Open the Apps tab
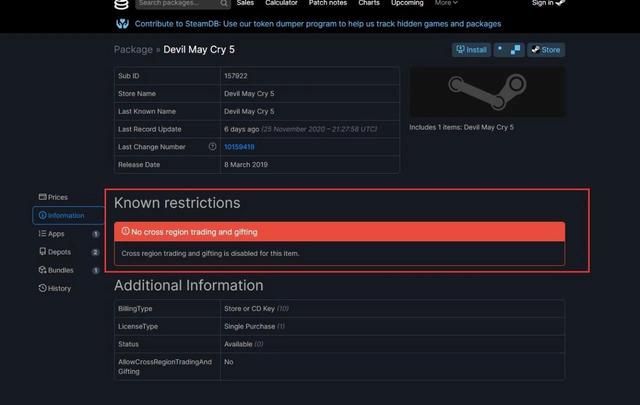 (68, 234)
